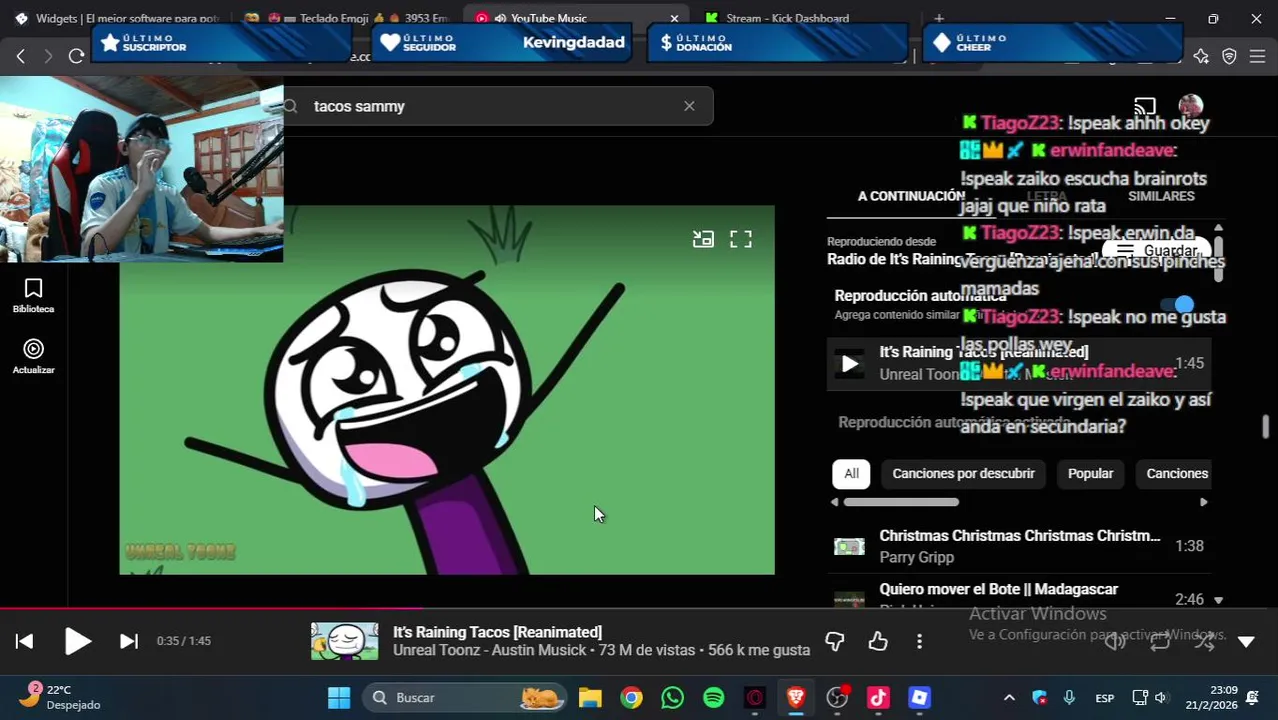Click the taskbar Buscar search box
1278x720 pixels.
pyautogui.click(x=464, y=697)
